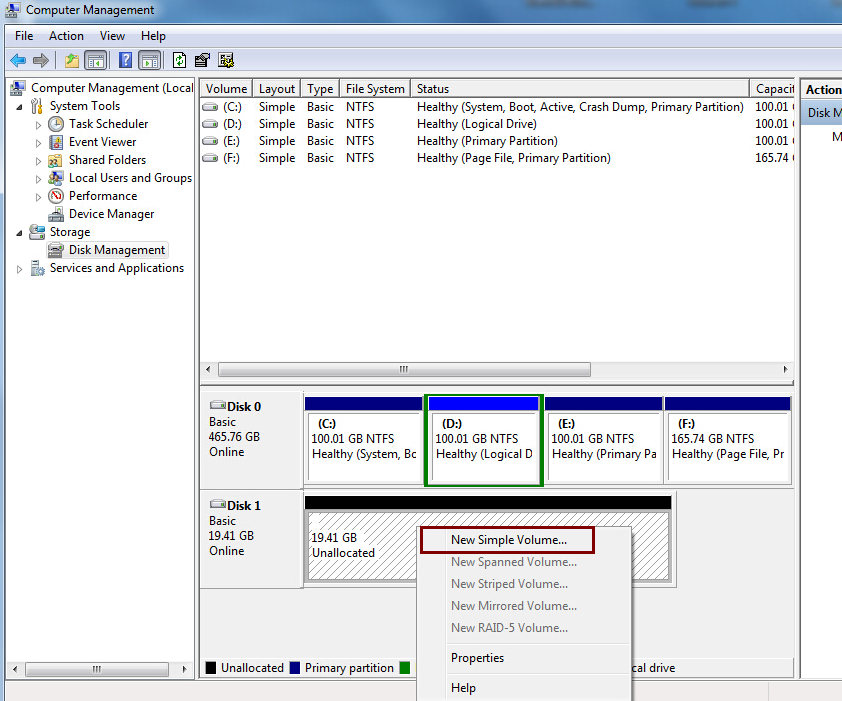Image resolution: width=842 pixels, height=701 pixels.
Task: Click the horizontal scrollbar under volume list
Action: 403,369
